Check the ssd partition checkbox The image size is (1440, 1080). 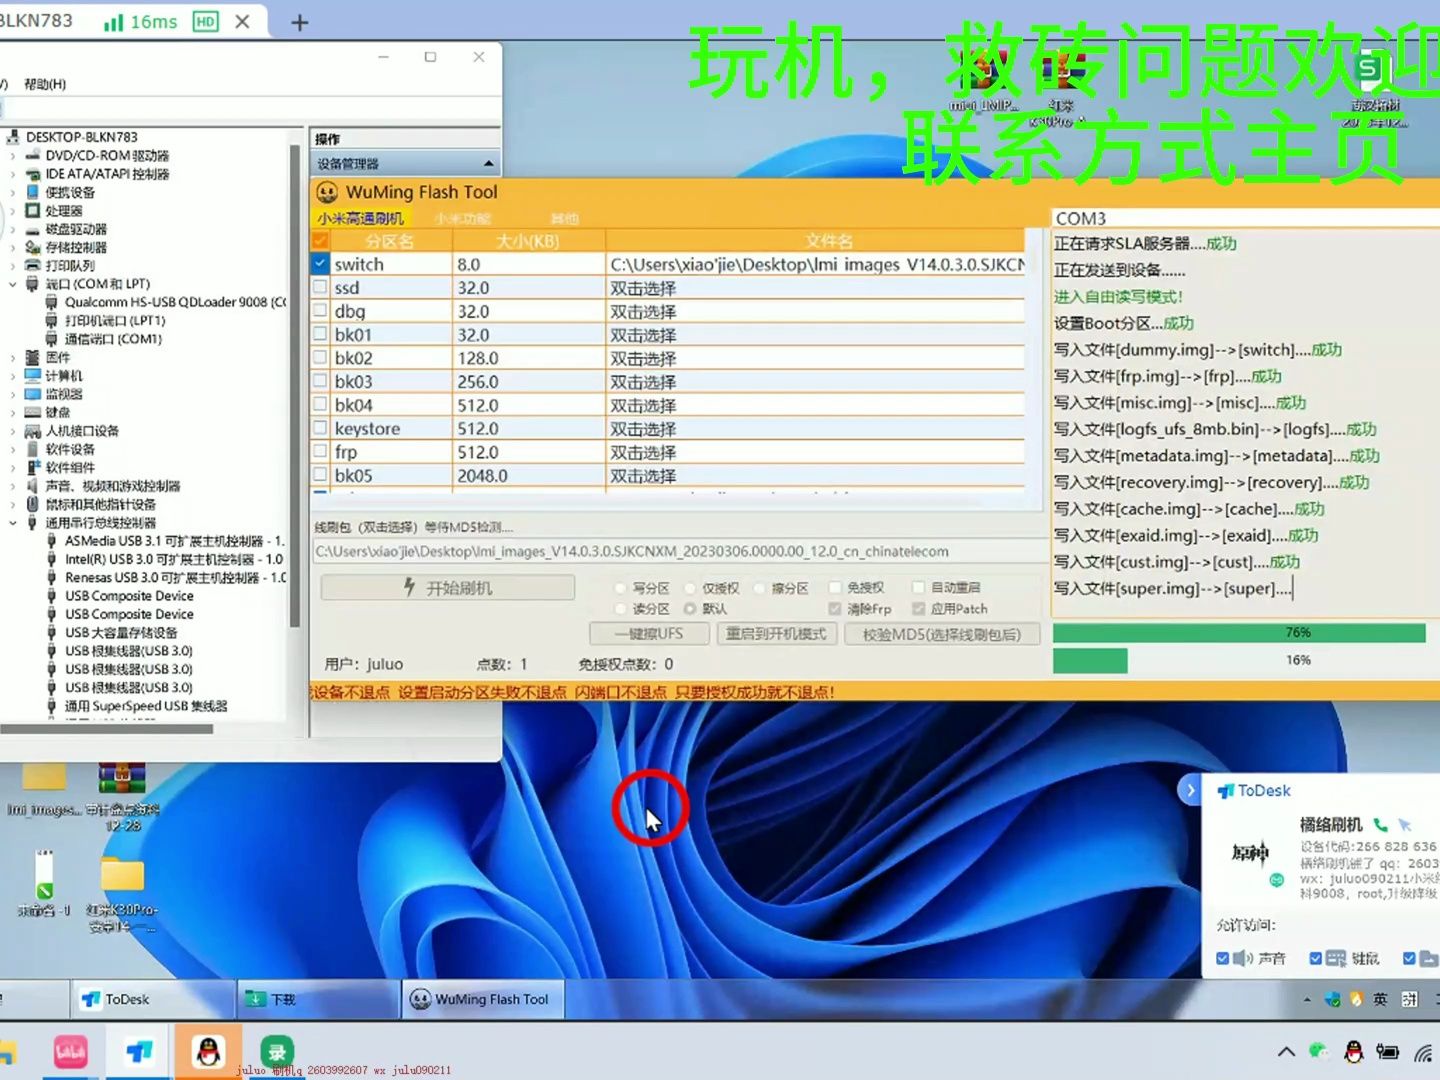[x=320, y=287]
